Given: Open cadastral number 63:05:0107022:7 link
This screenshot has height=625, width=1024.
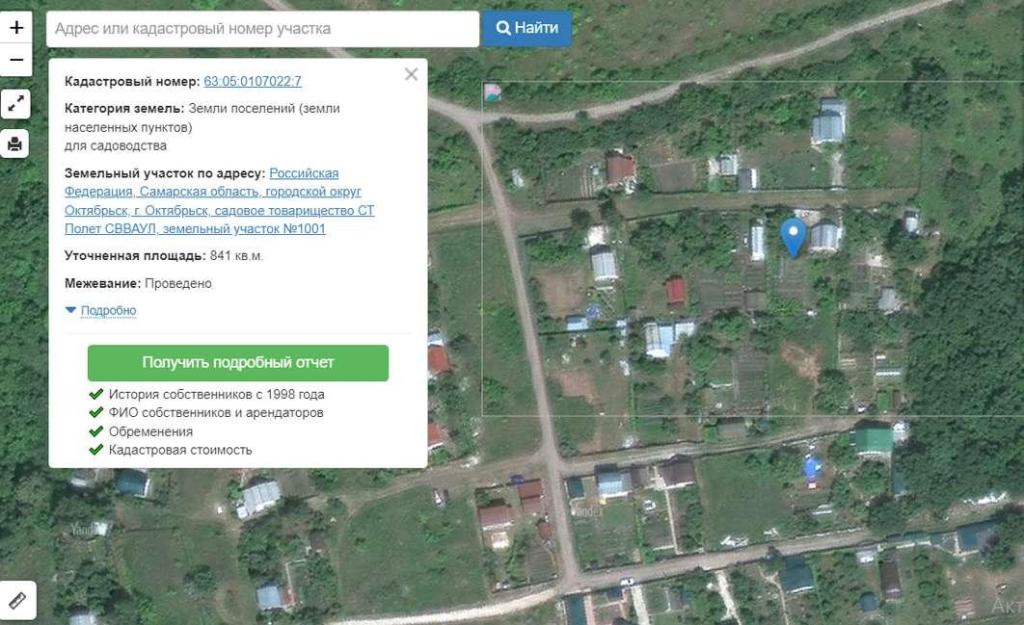Looking at the screenshot, I should pyautogui.click(x=253, y=82).
